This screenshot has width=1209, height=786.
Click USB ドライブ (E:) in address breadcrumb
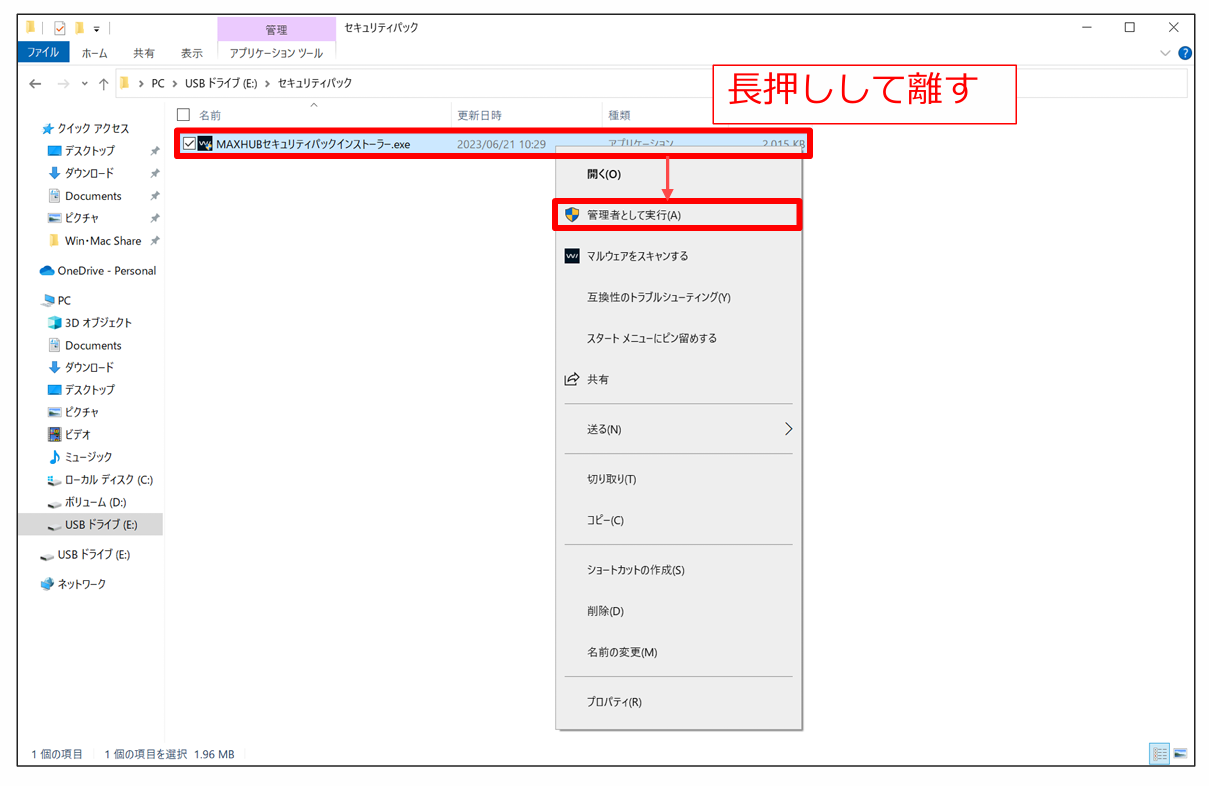click(221, 83)
